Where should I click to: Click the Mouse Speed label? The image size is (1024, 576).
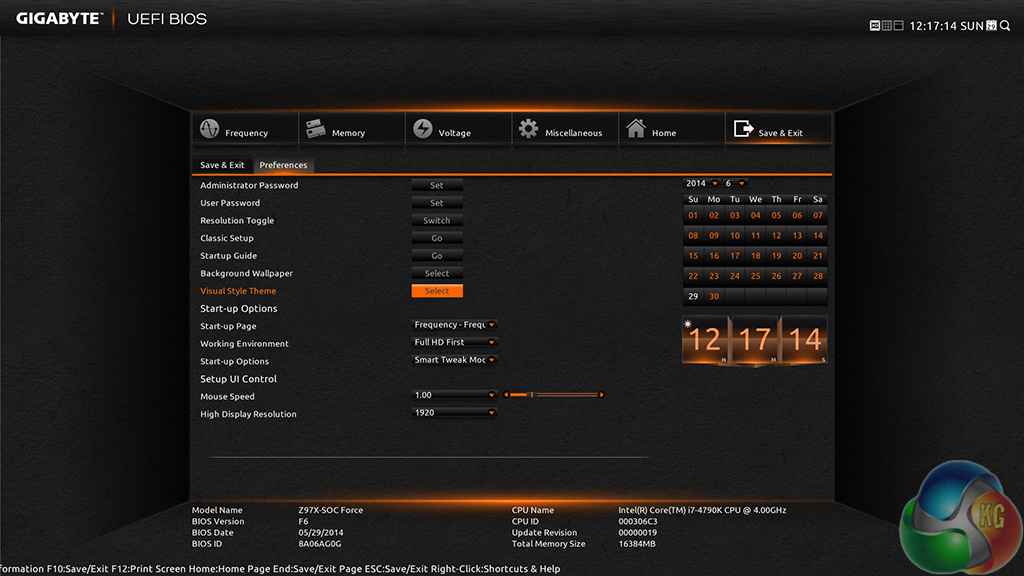227,396
